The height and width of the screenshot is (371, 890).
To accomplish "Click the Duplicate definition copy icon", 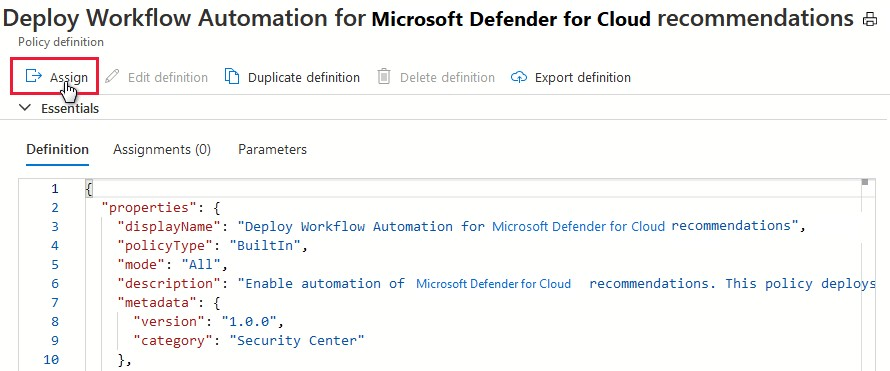I will click(x=232, y=76).
